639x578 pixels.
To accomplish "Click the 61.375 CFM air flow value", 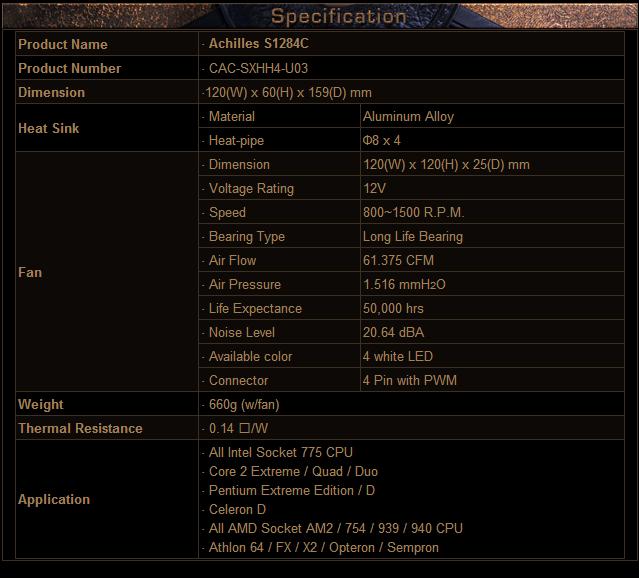I will [398, 260].
